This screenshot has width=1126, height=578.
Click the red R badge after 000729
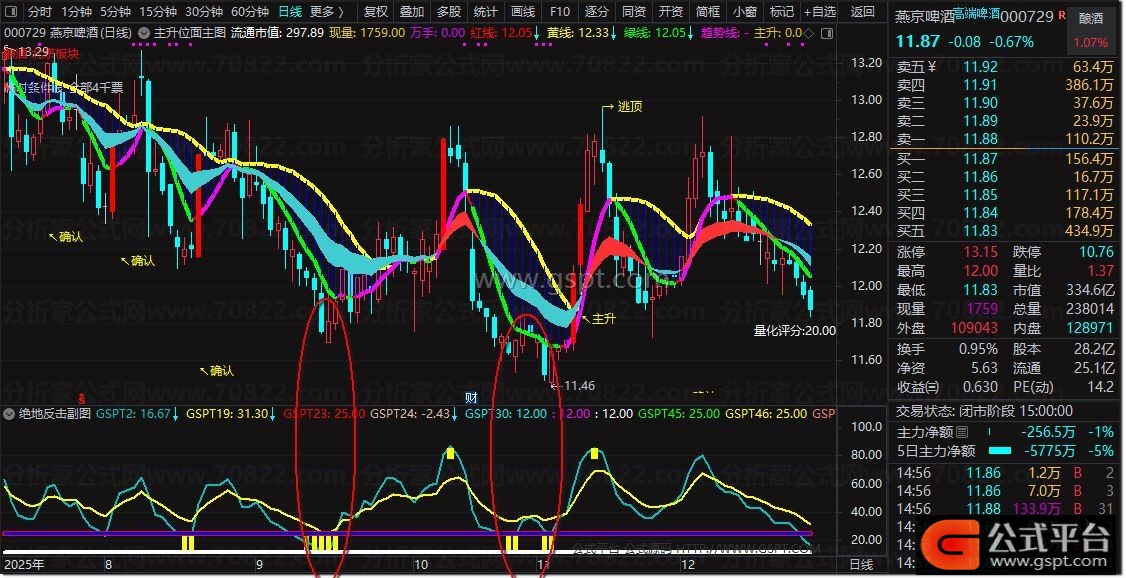1062,17
